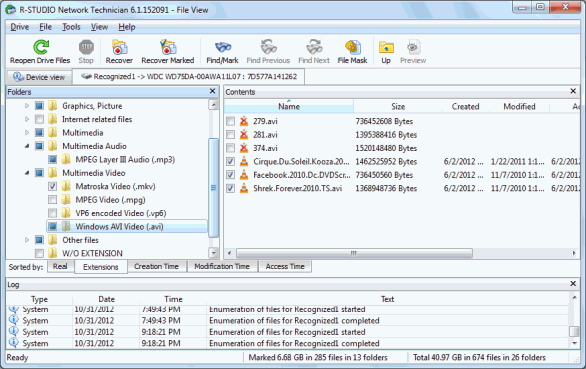586x369 pixels.
Task: Click the Other files folder icon
Action: [x=53, y=240]
